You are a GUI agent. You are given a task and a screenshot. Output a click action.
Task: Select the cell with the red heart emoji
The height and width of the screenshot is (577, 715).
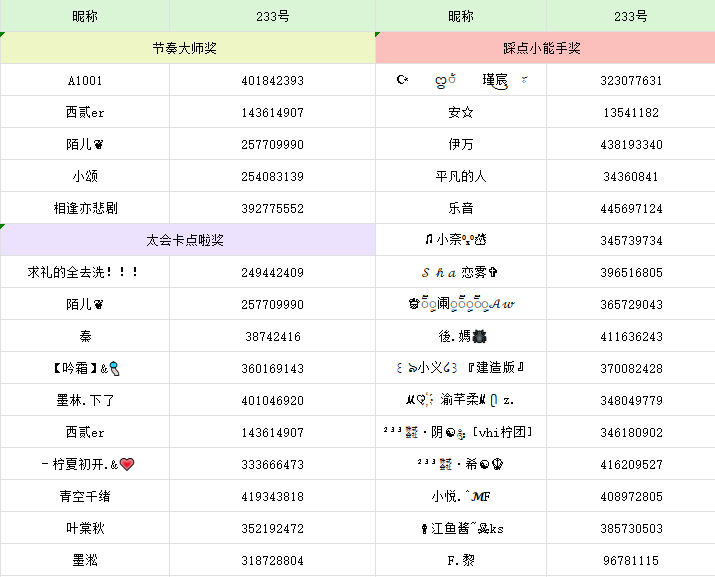85,464
